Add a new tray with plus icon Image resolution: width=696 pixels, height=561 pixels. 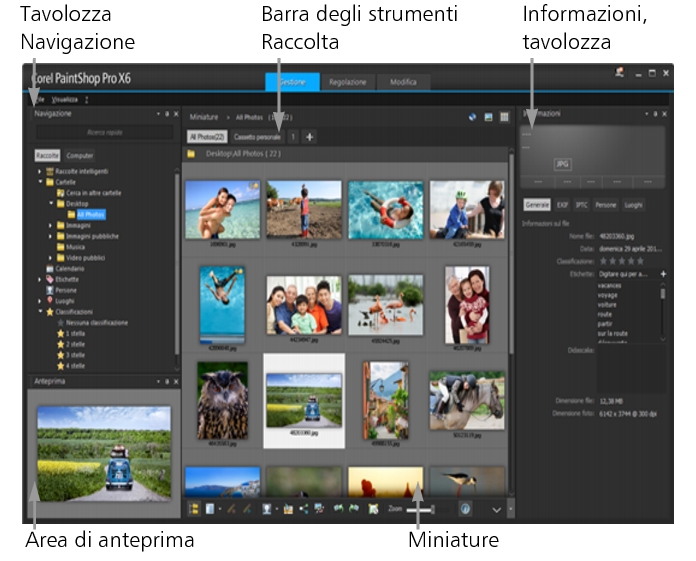pyautogui.click(x=310, y=136)
